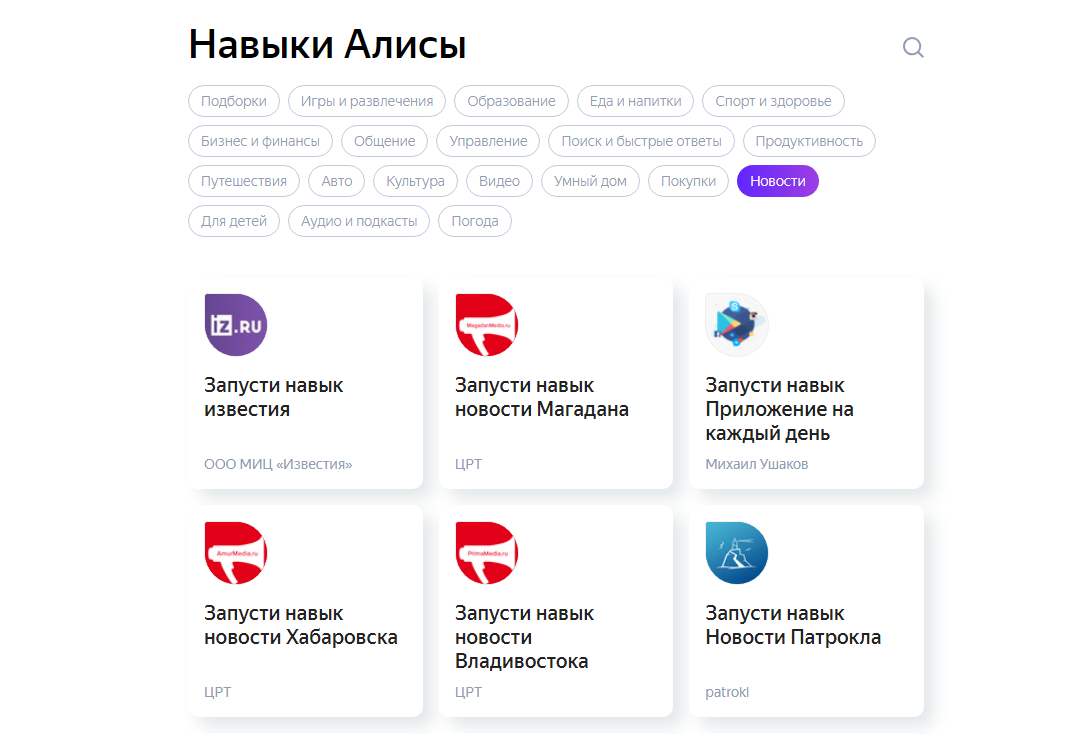The height and width of the screenshot is (734, 1089).
Task: Click the iz.ru Известия skill icon
Action: 236,324
